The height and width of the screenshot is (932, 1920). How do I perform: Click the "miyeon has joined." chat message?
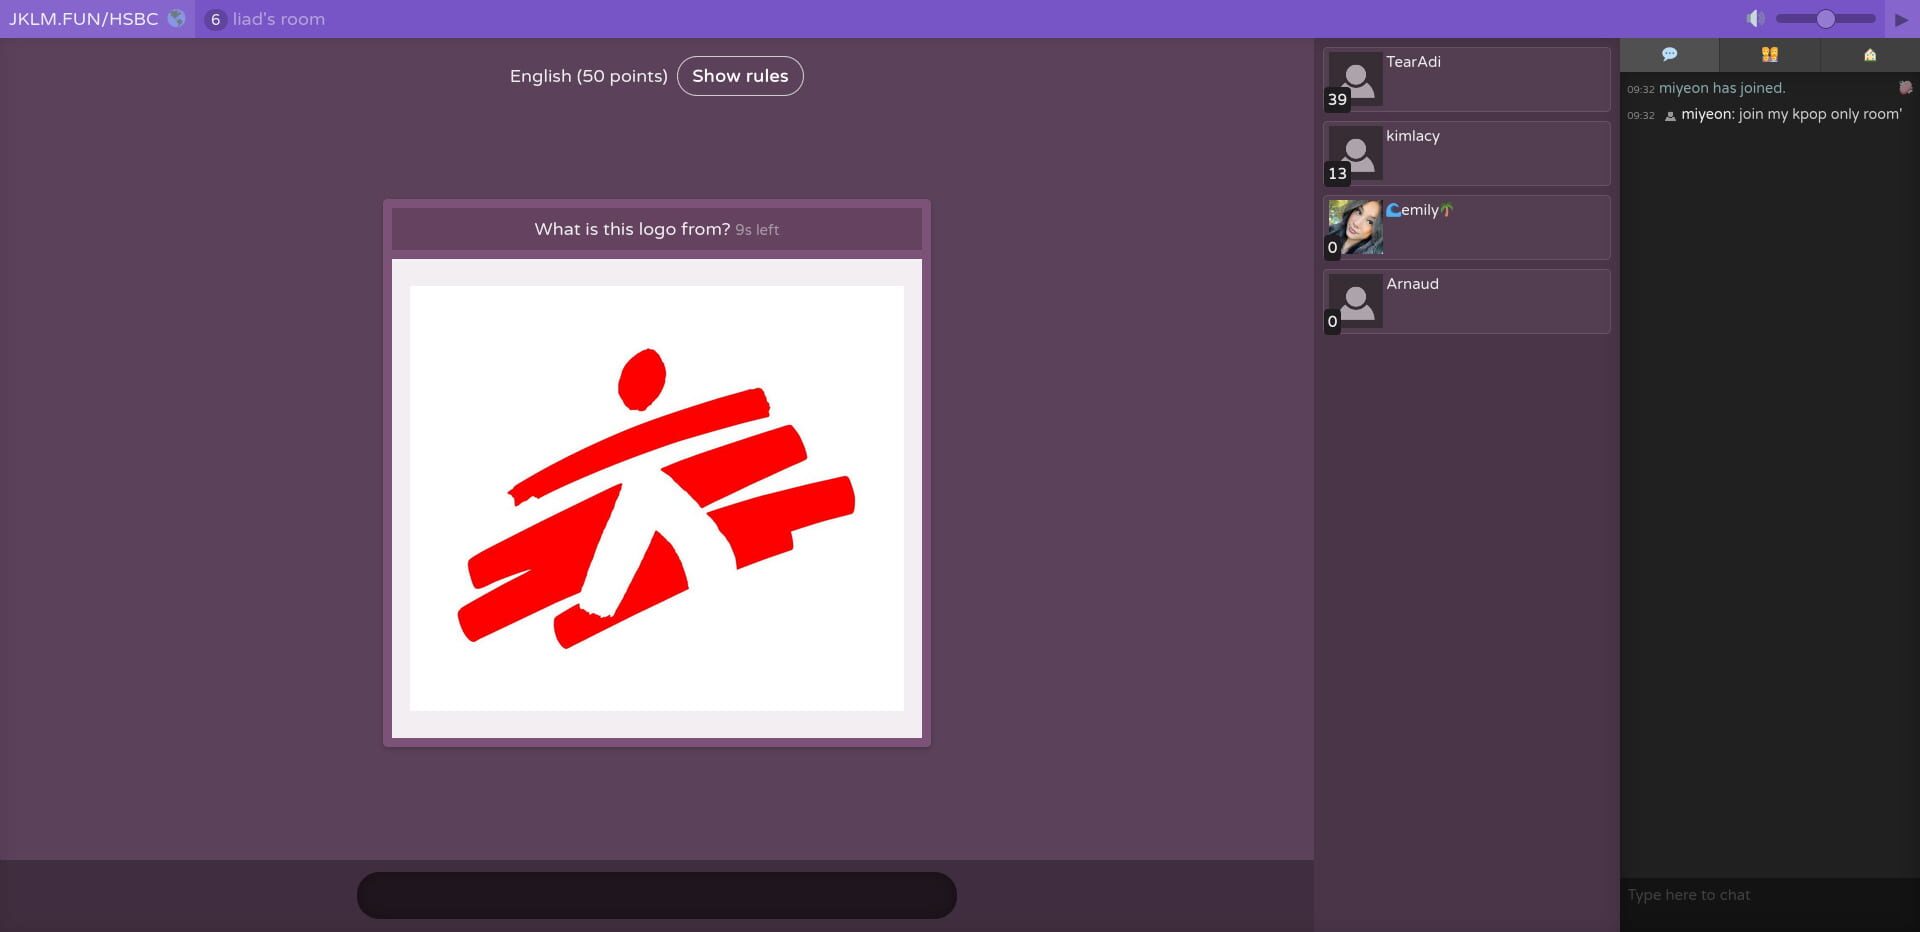[1722, 88]
